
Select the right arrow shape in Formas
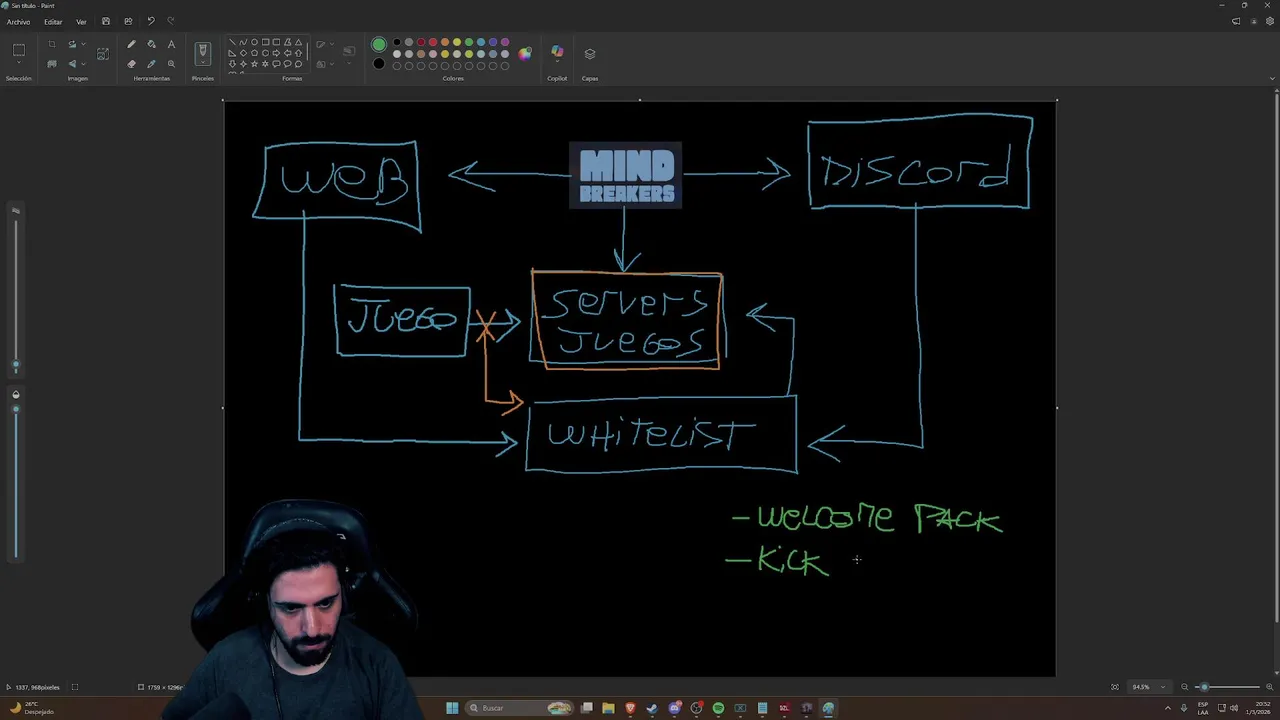(276, 52)
